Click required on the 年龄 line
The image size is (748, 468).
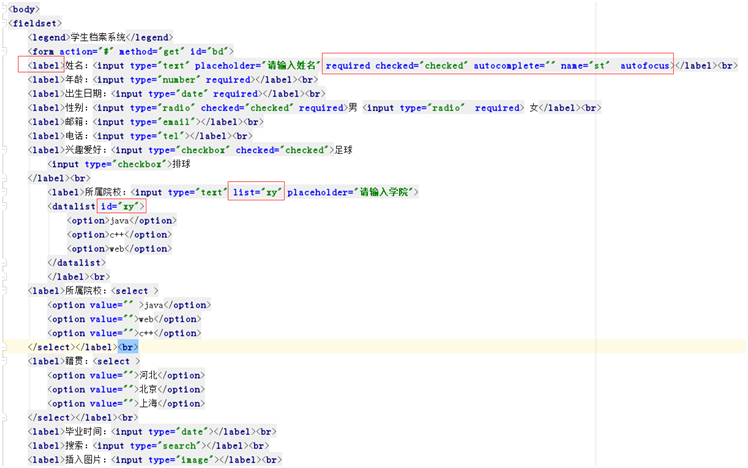228,80
